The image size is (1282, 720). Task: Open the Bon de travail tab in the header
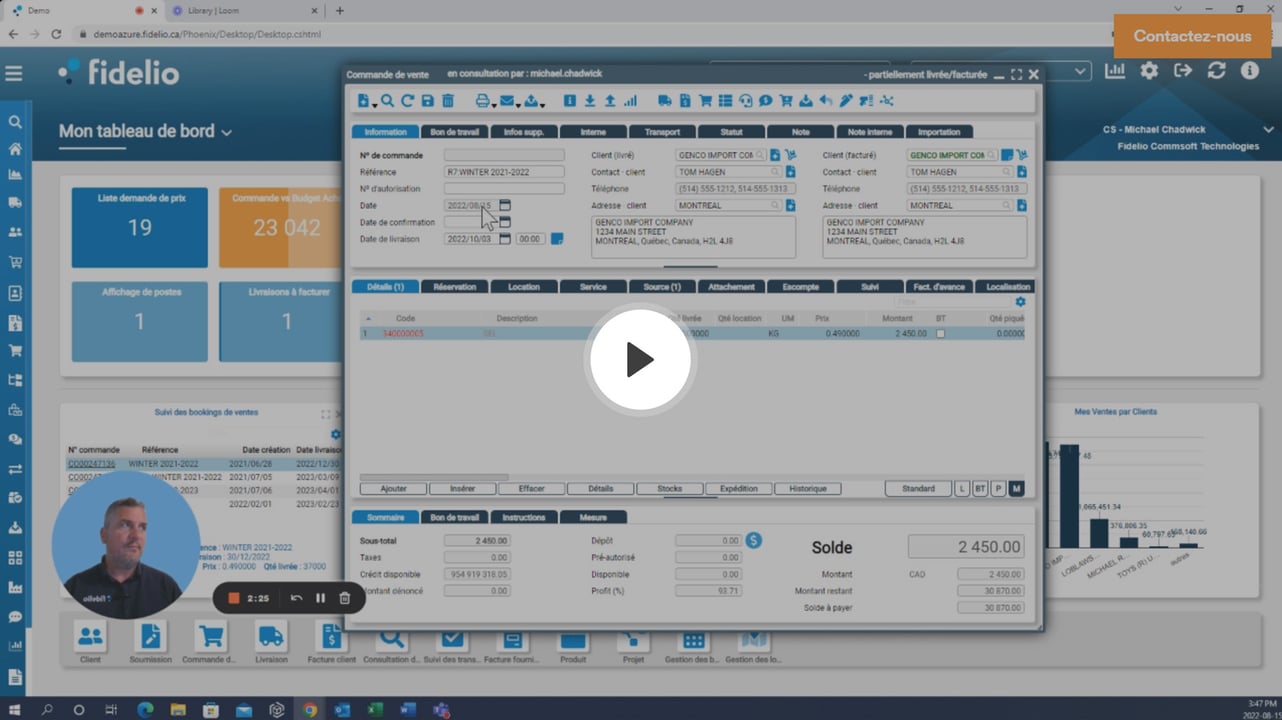point(455,132)
